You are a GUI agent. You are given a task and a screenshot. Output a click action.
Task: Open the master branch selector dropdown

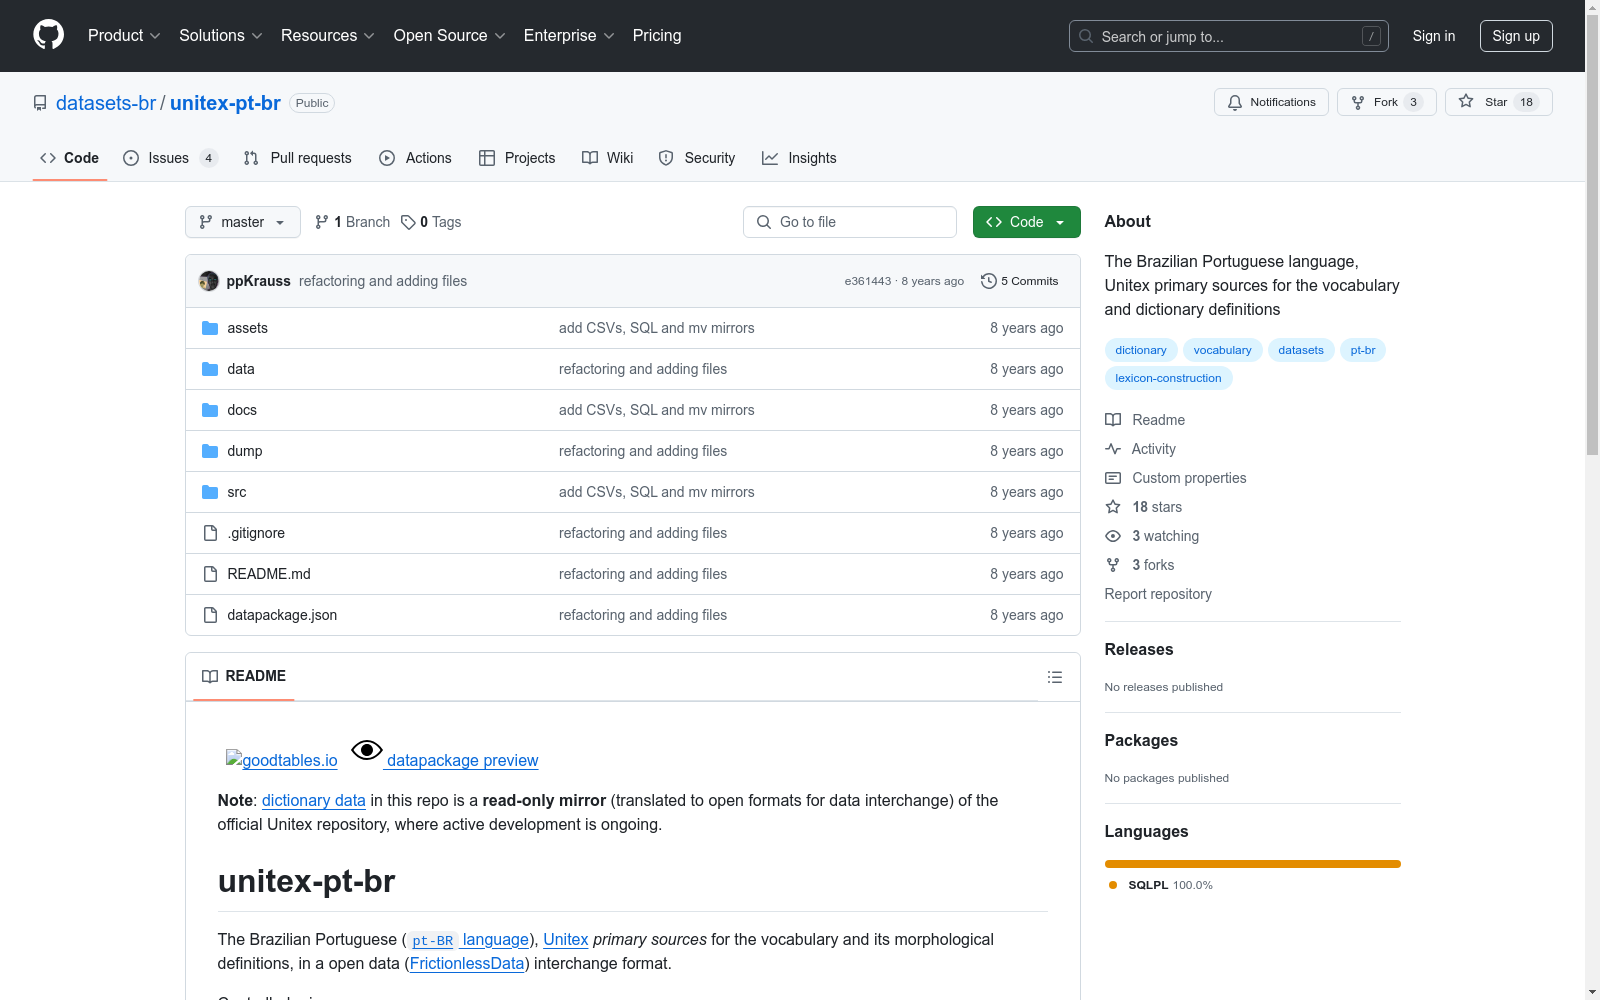click(x=243, y=222)
